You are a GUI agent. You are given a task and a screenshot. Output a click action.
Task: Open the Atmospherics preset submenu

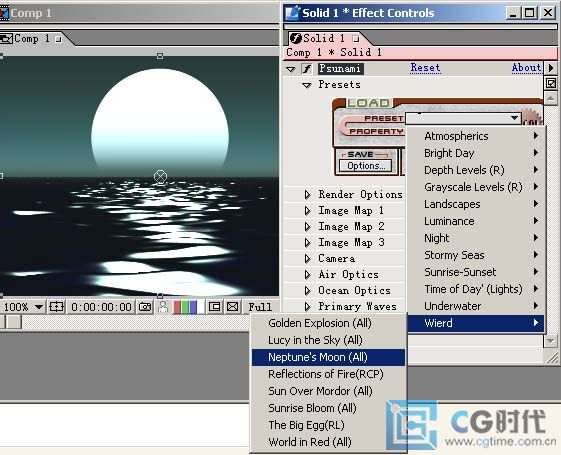pos(476,136)
